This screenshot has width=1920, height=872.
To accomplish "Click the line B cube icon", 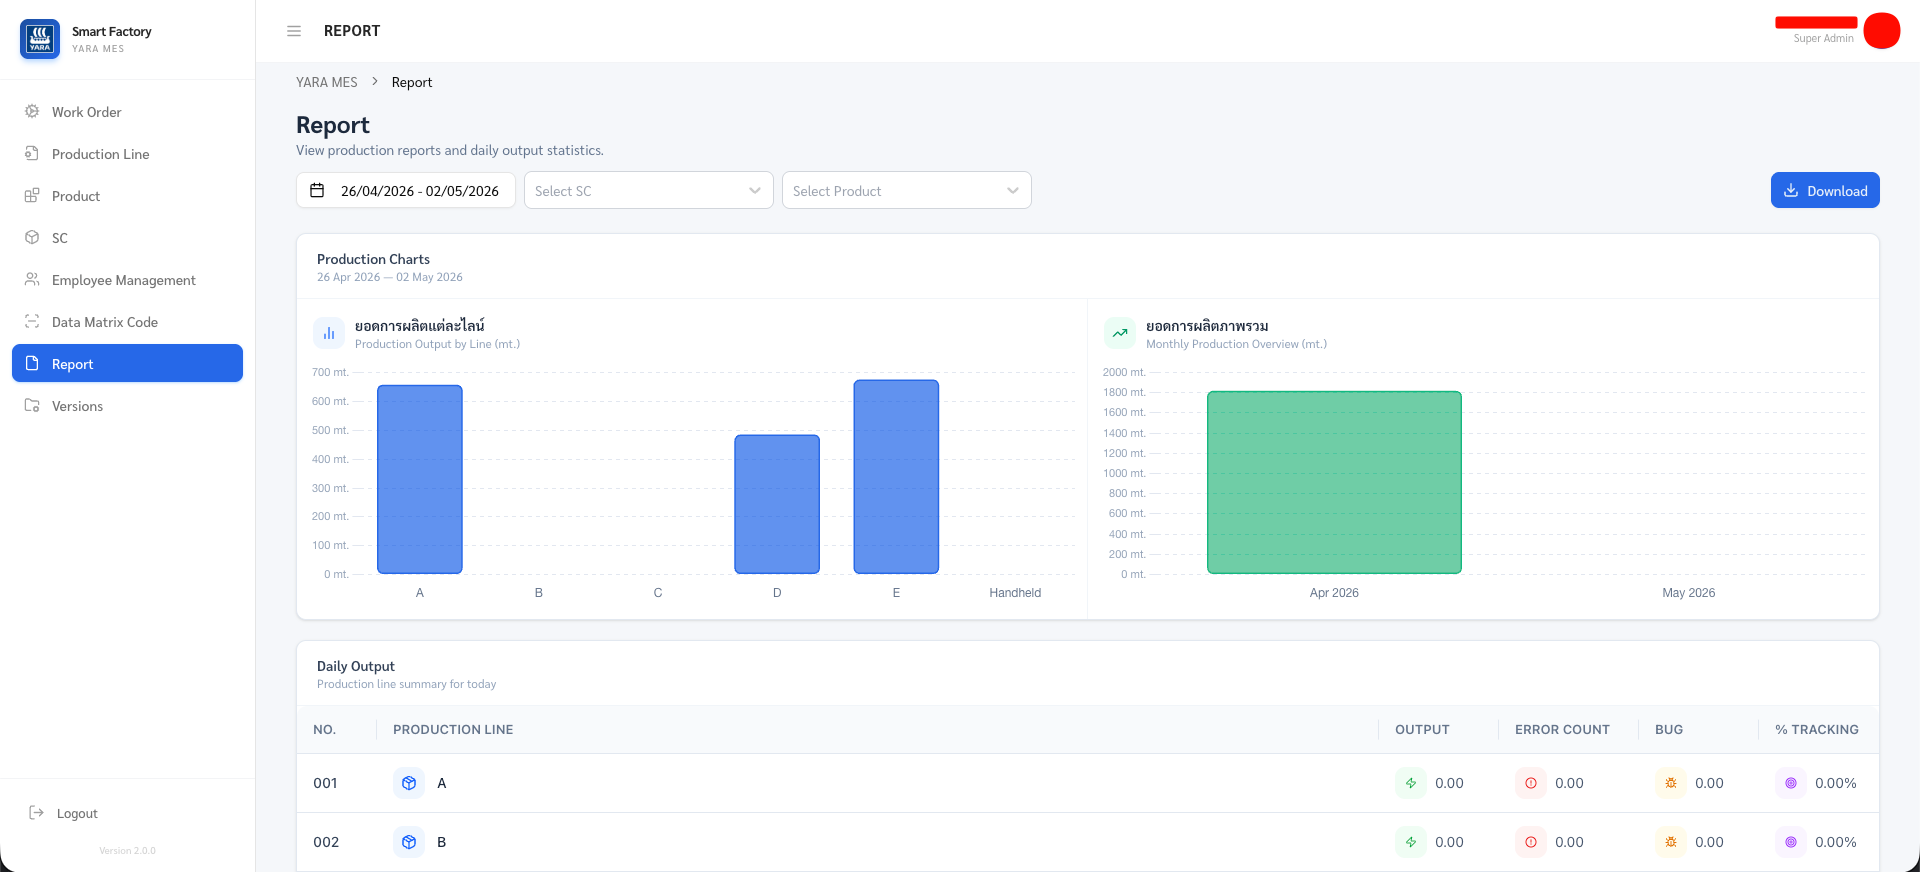I will pyautogui.click(x=409, y=842).
